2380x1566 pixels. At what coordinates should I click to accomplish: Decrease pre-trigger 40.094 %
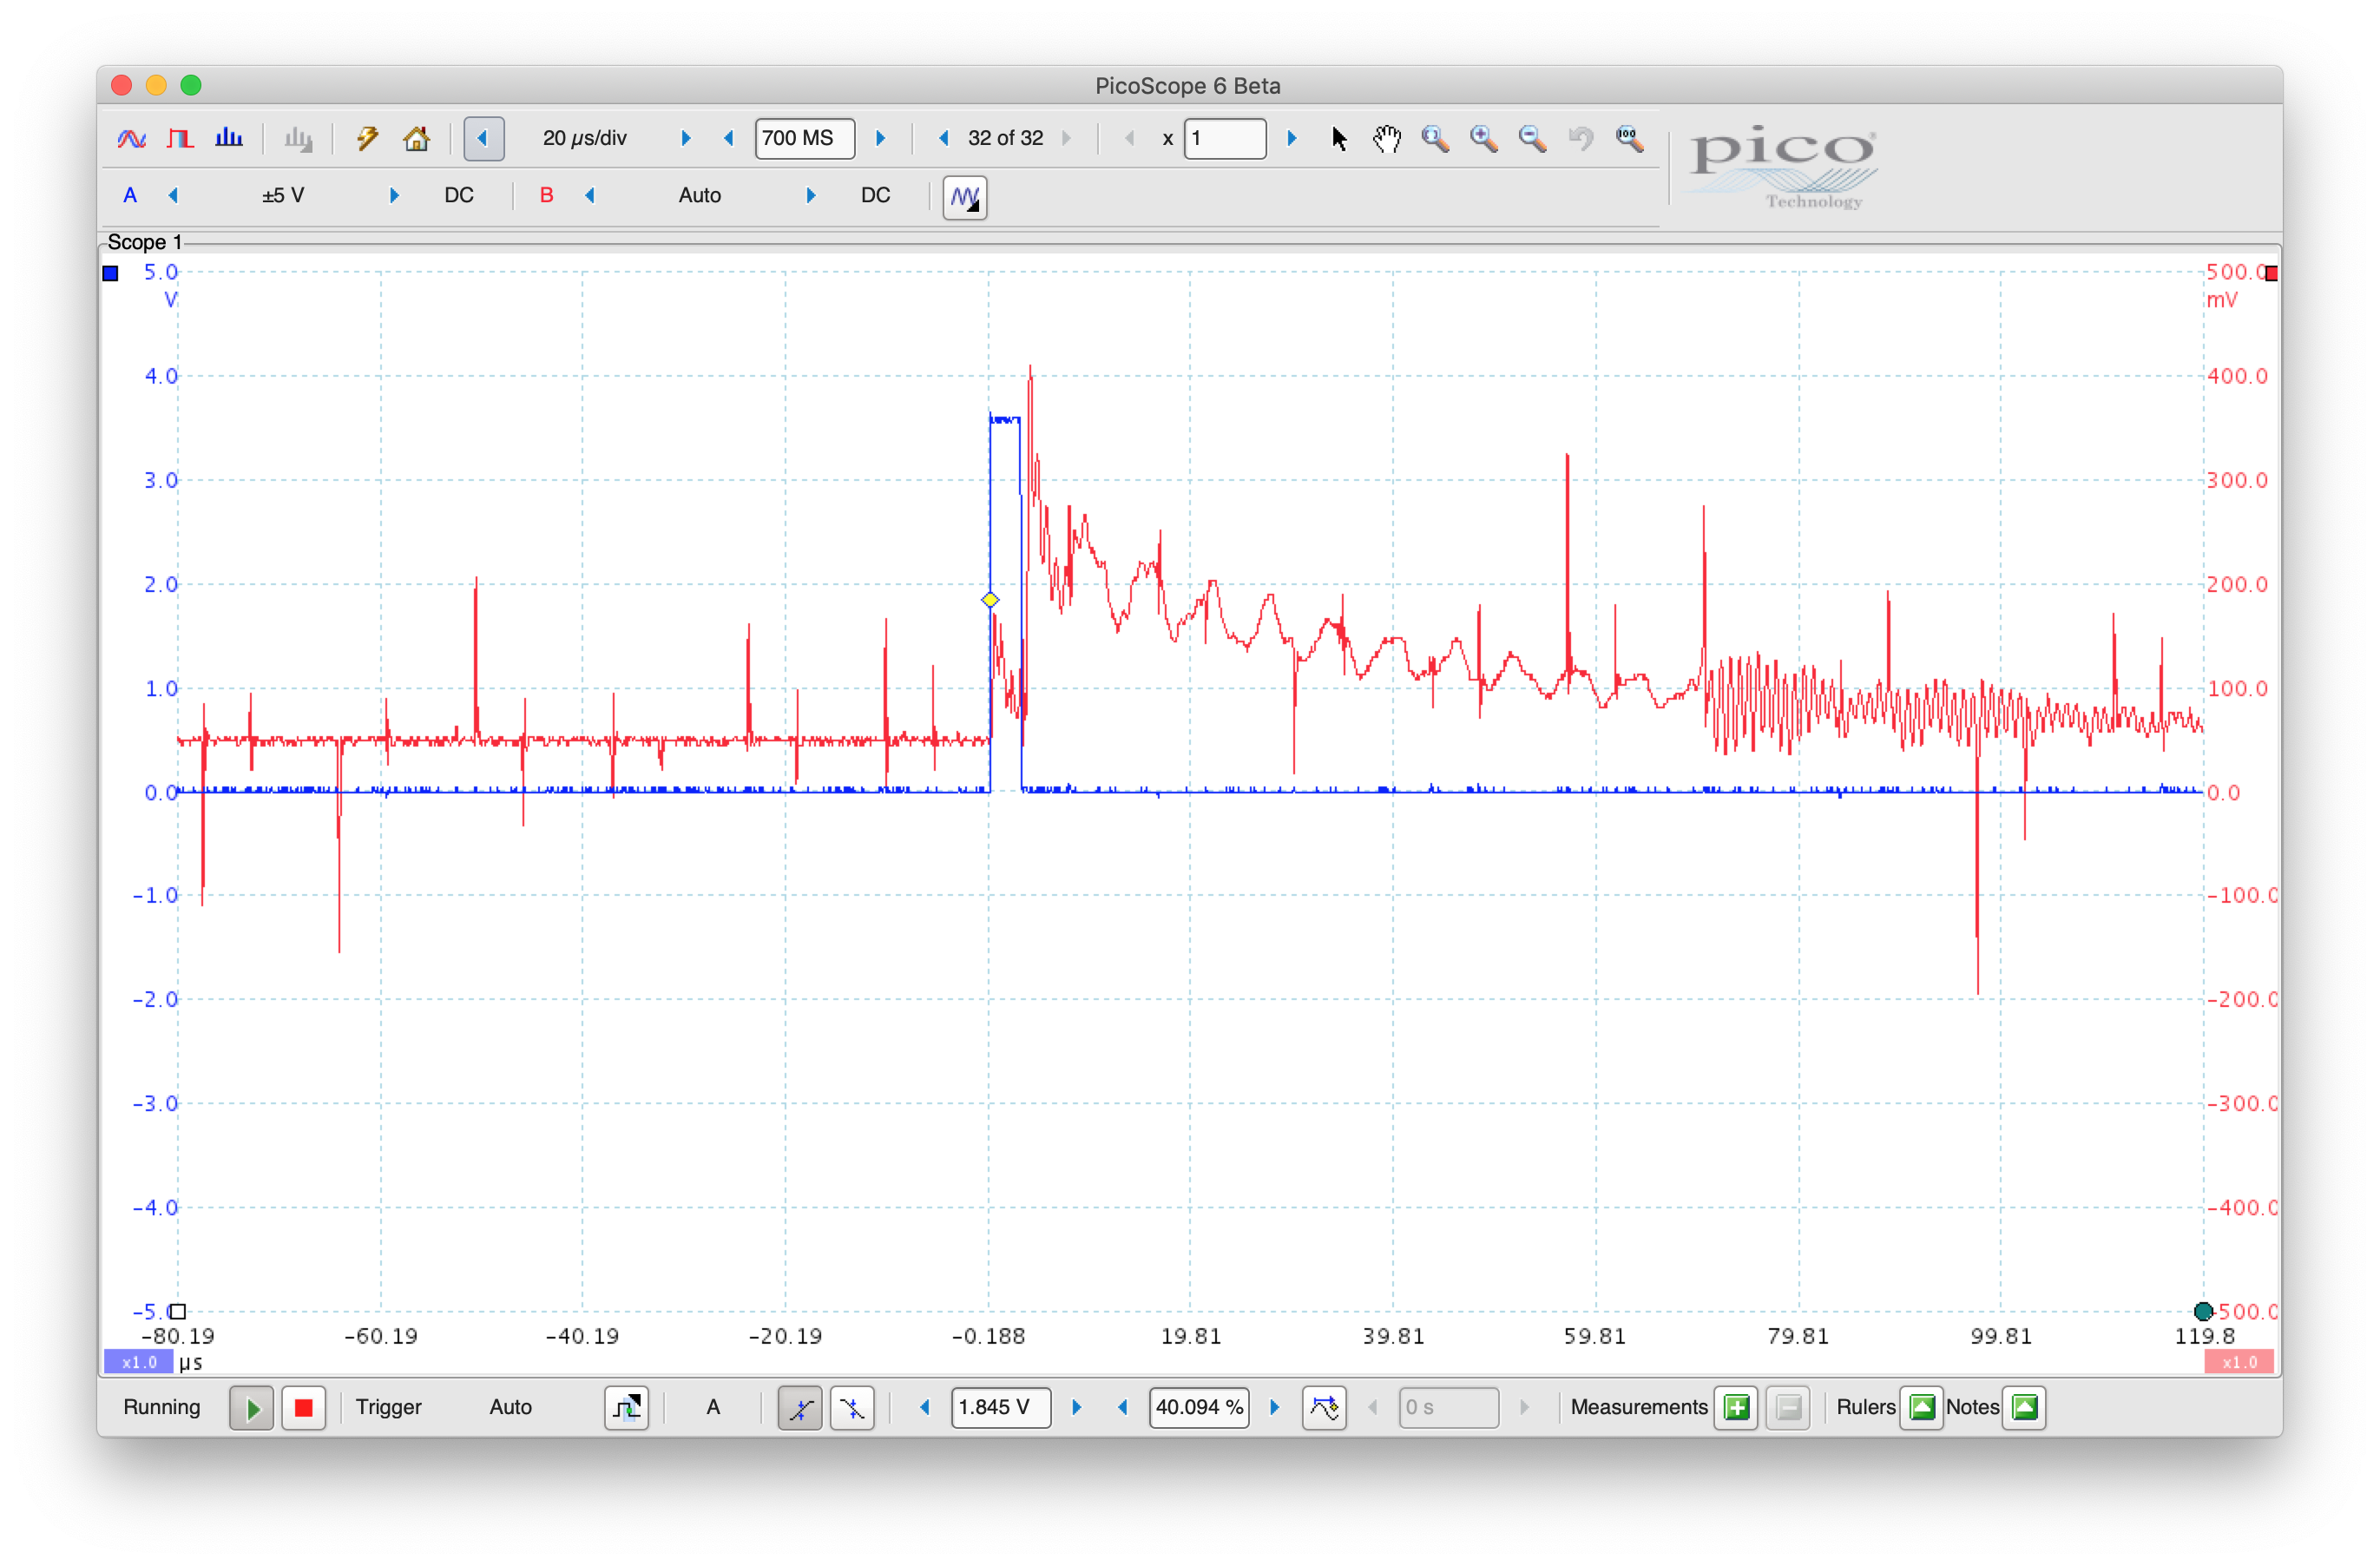[1123, 1408]
